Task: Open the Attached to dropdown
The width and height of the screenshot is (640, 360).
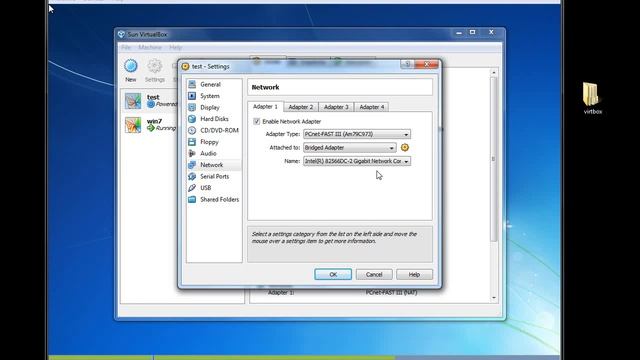Action: pos(350,147)
